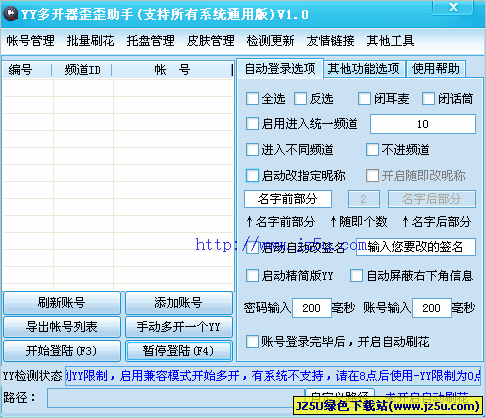
Task: Open the 友情链接 menu
Action: tap(330, 41)
